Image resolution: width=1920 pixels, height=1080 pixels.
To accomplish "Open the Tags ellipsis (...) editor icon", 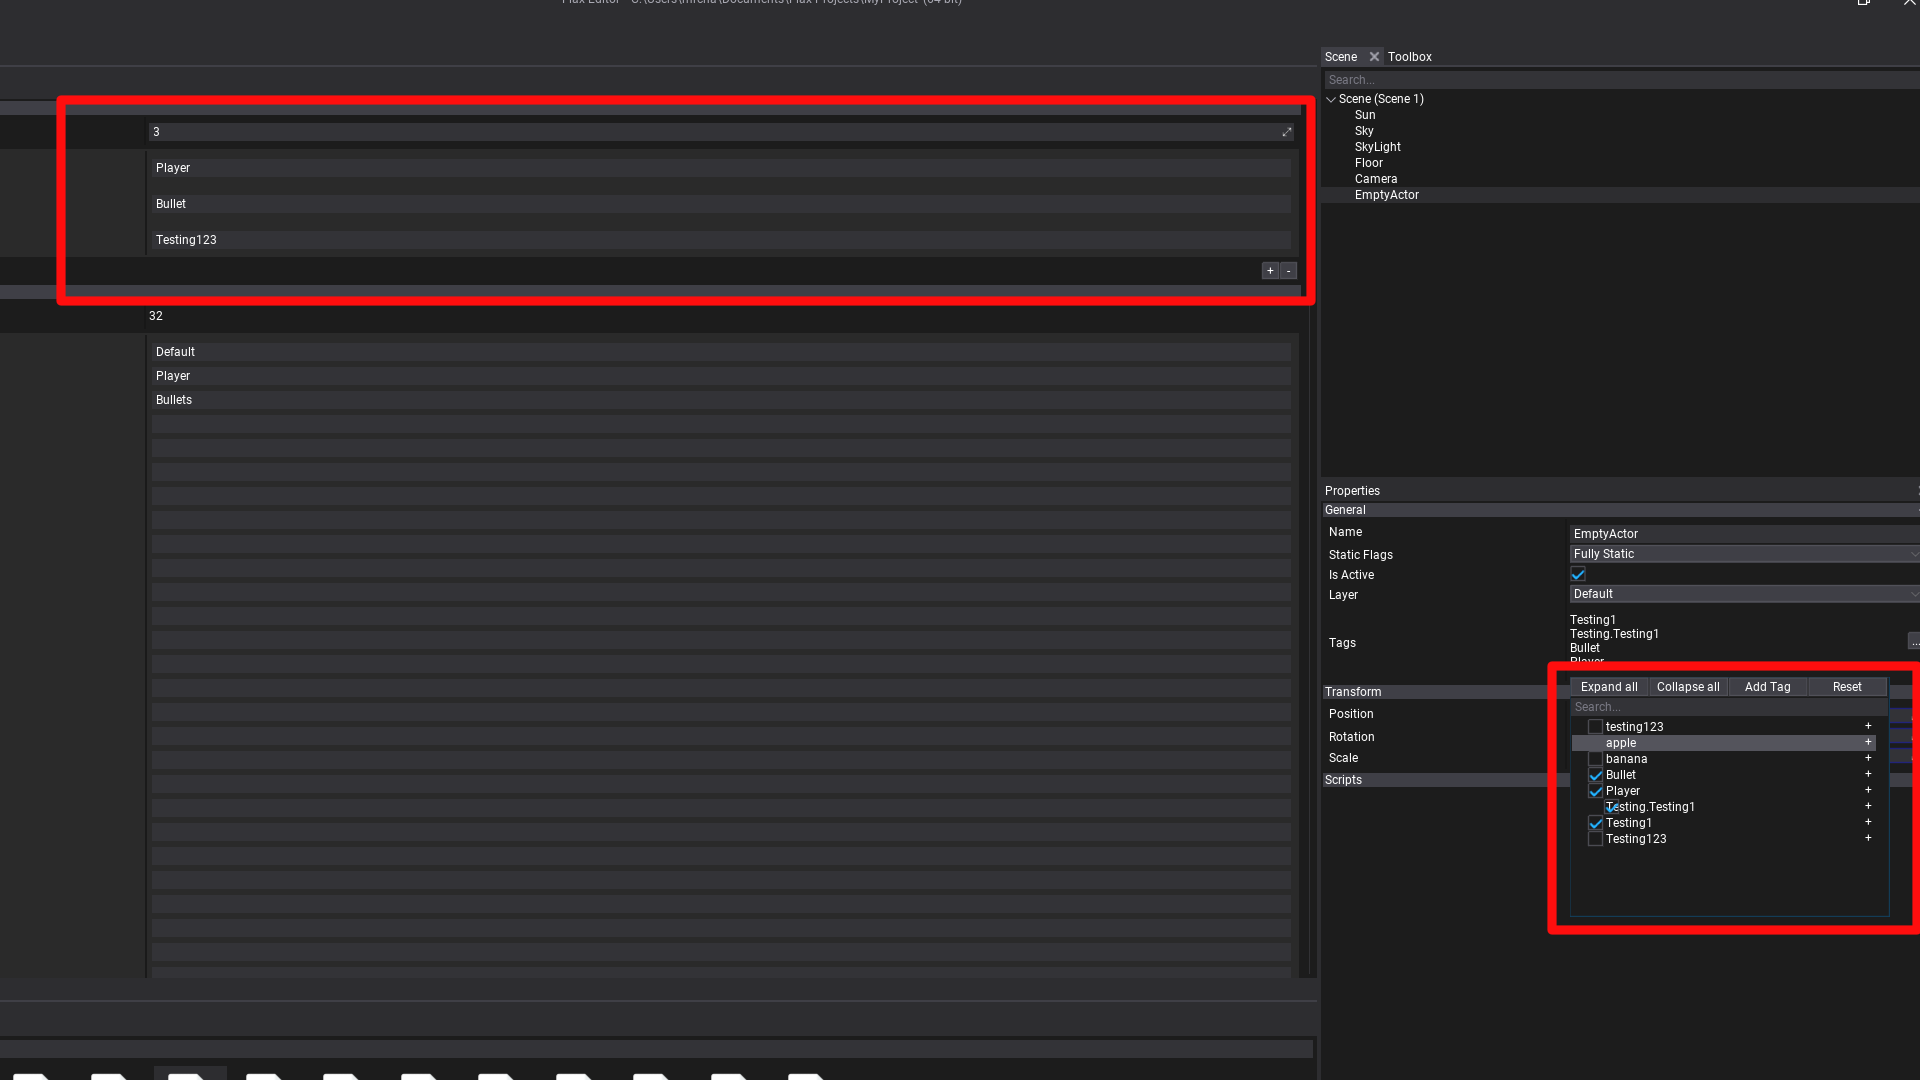I will point(1914,641).
